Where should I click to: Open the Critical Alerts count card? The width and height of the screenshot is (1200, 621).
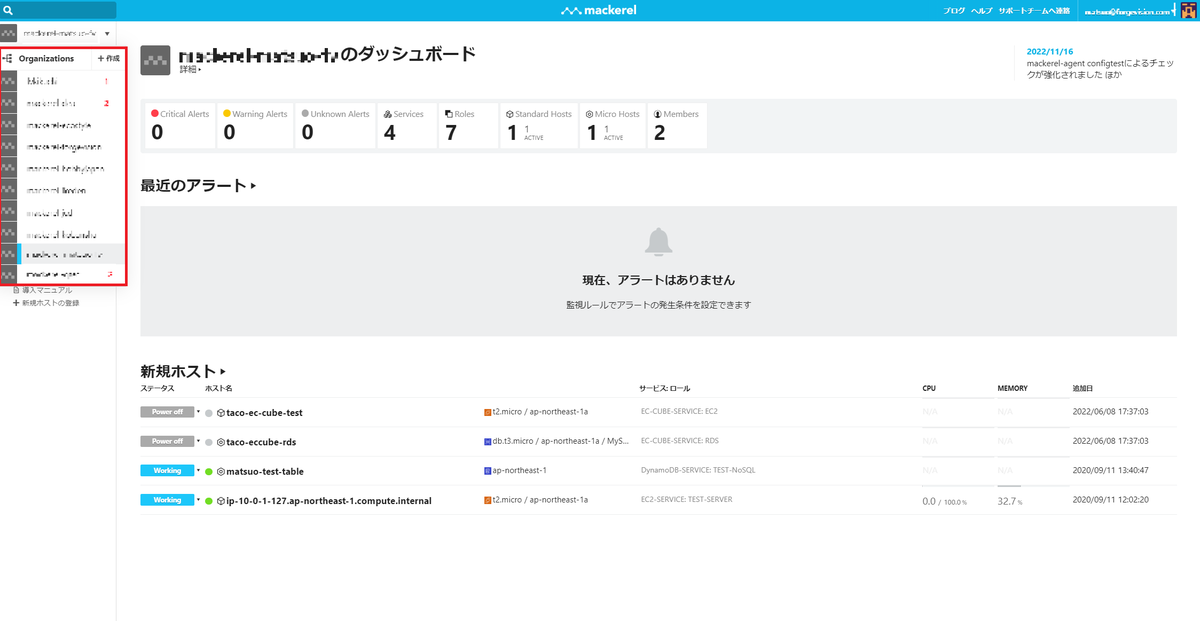[181, 126]
